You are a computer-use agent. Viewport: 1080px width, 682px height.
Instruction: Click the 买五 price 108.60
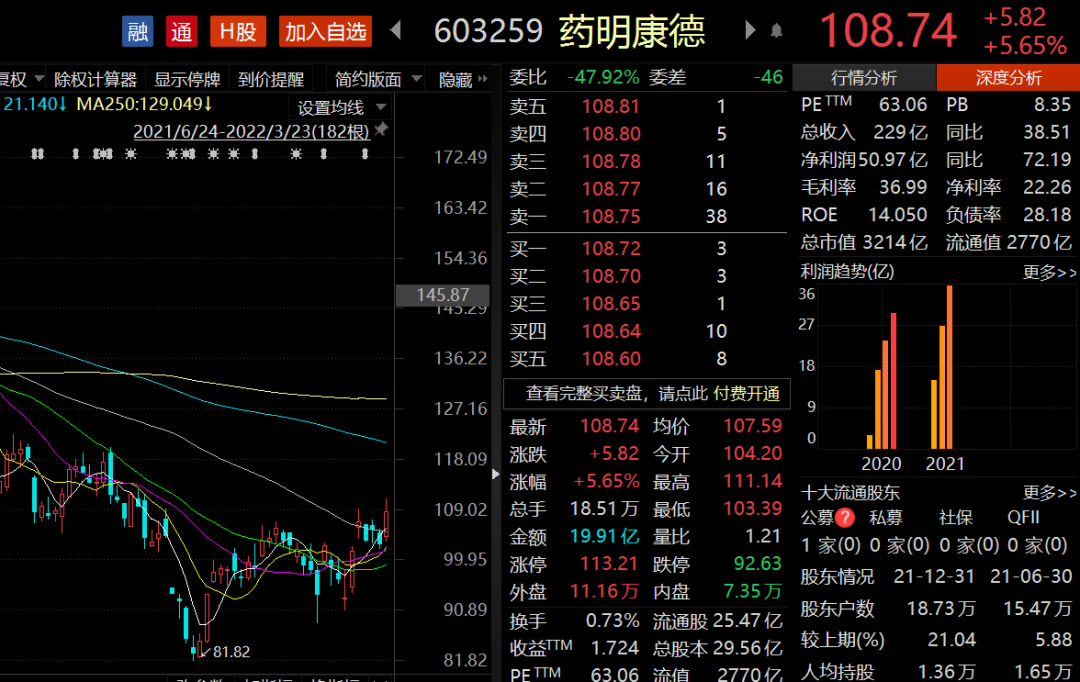click(611, 359)
